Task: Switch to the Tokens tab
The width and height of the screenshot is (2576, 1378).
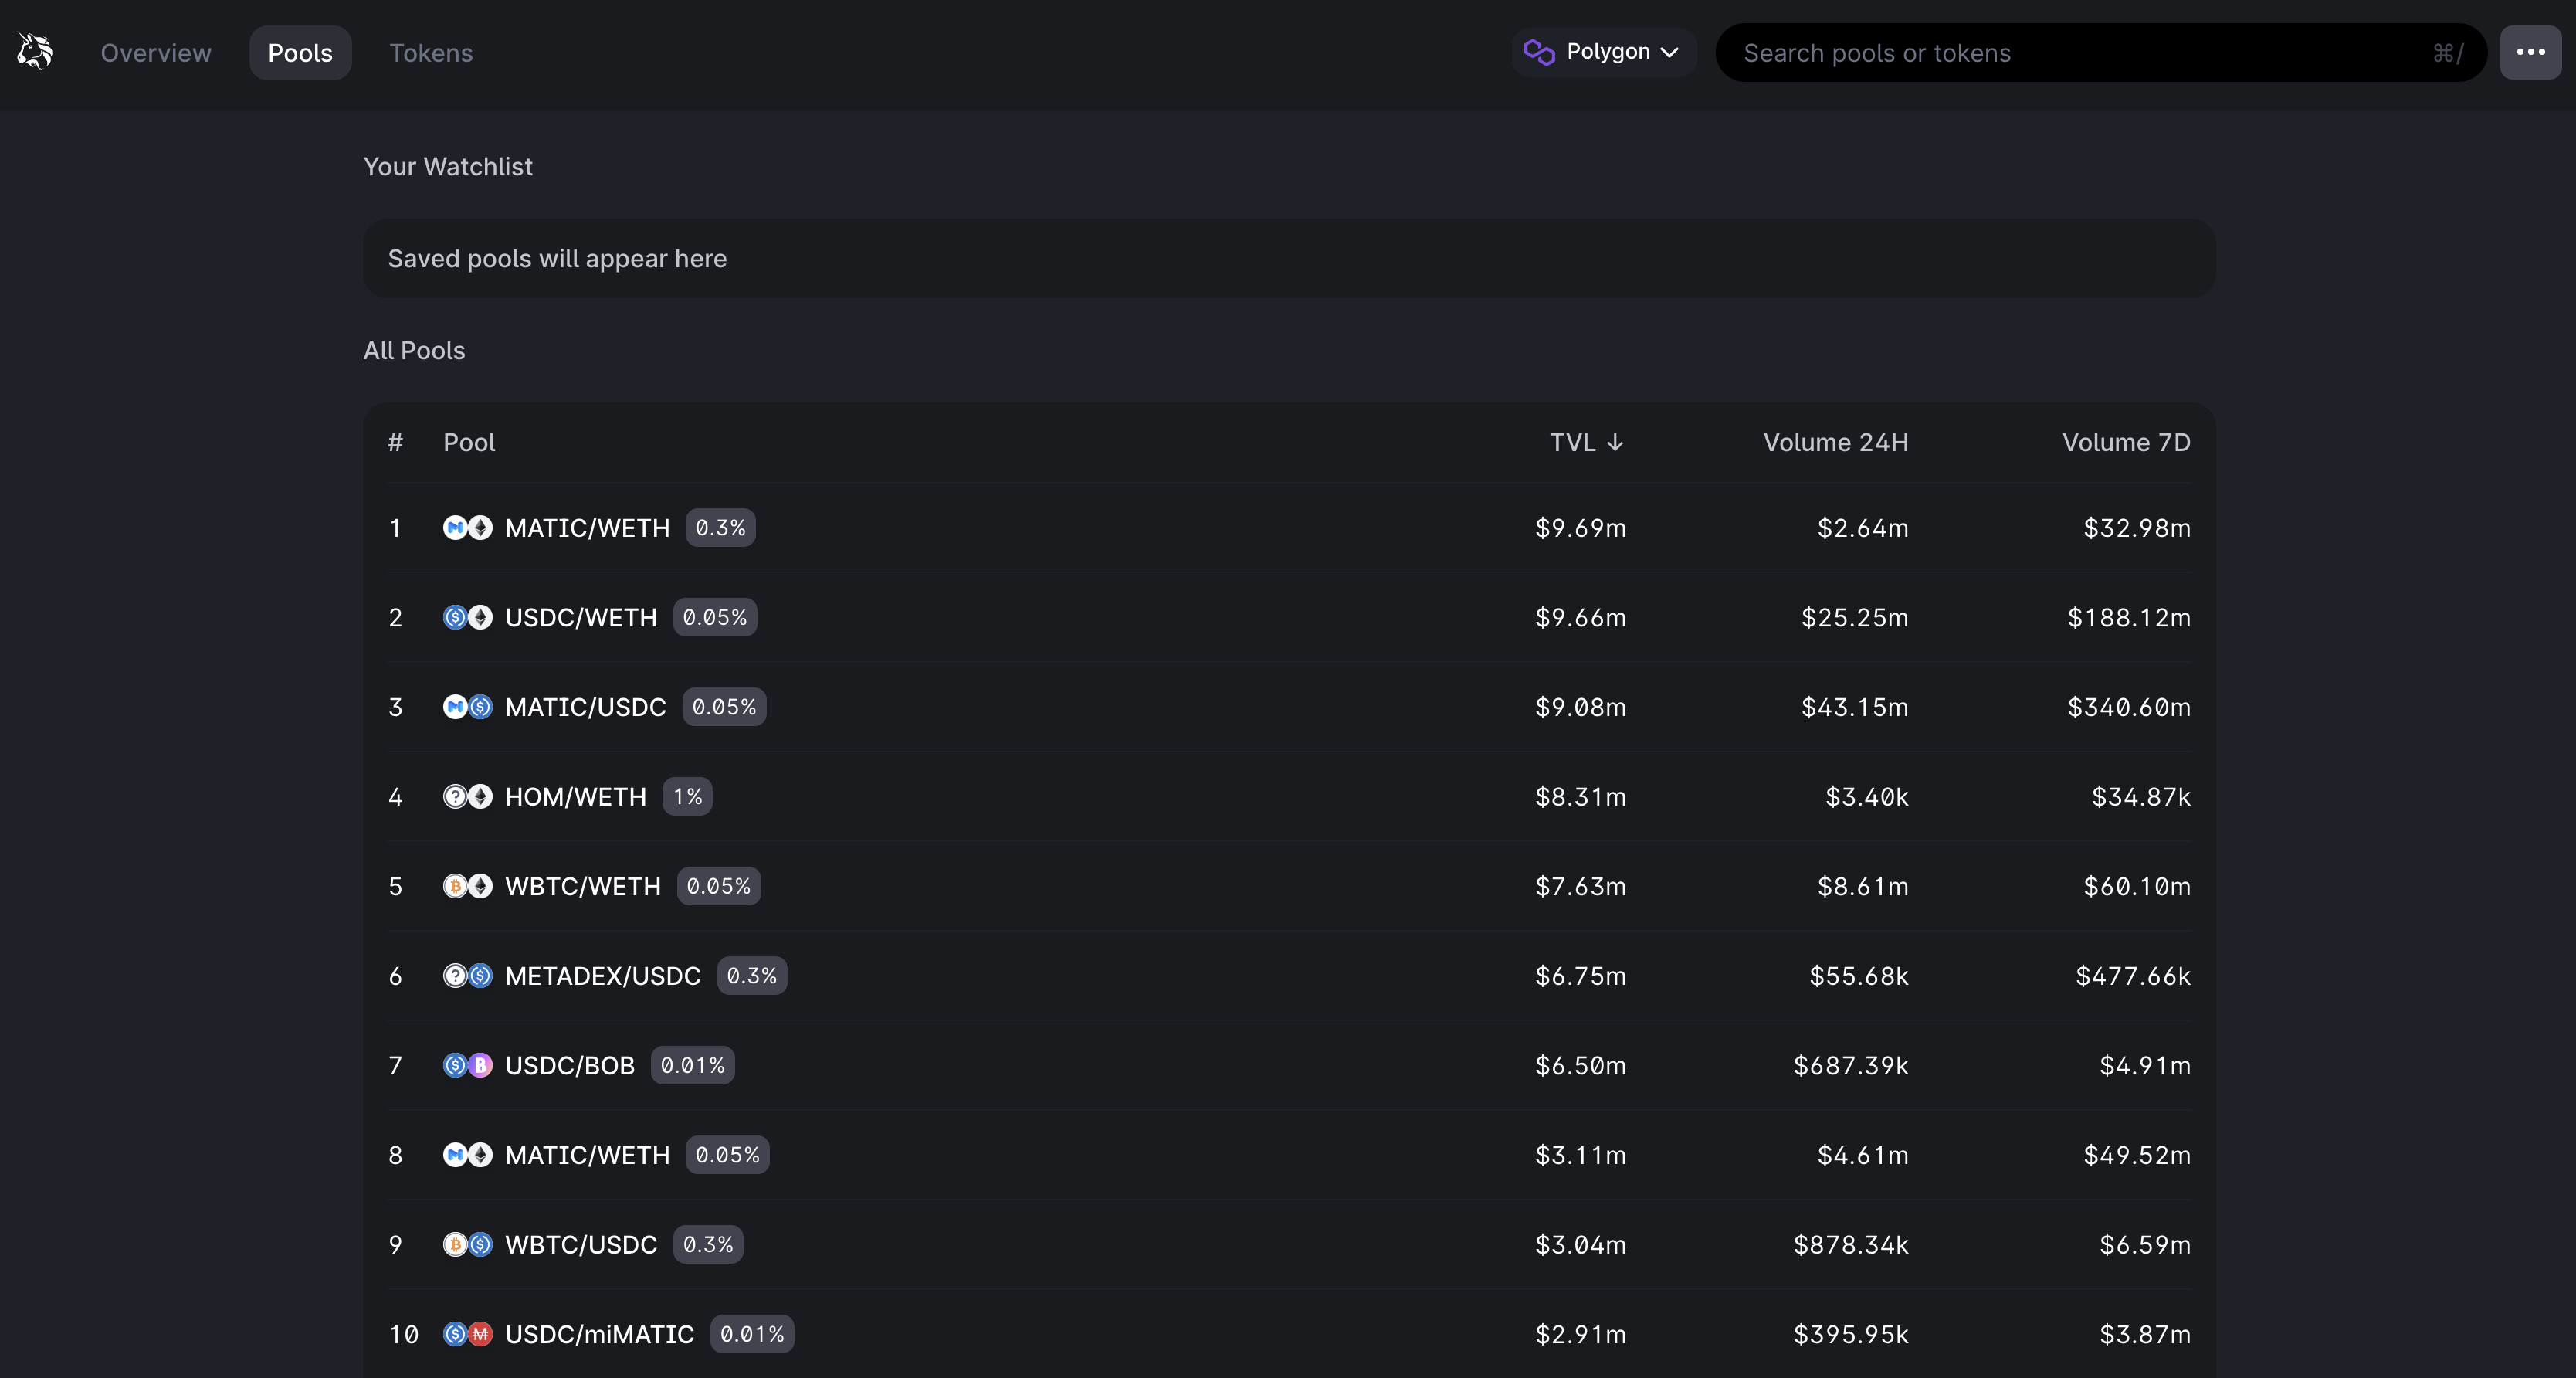Action: tap(431, 53)
